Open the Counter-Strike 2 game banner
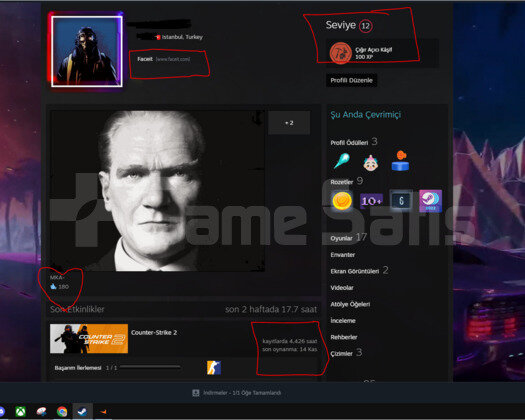The width and height of the screenshot is (525, 420). click(89, 338)
